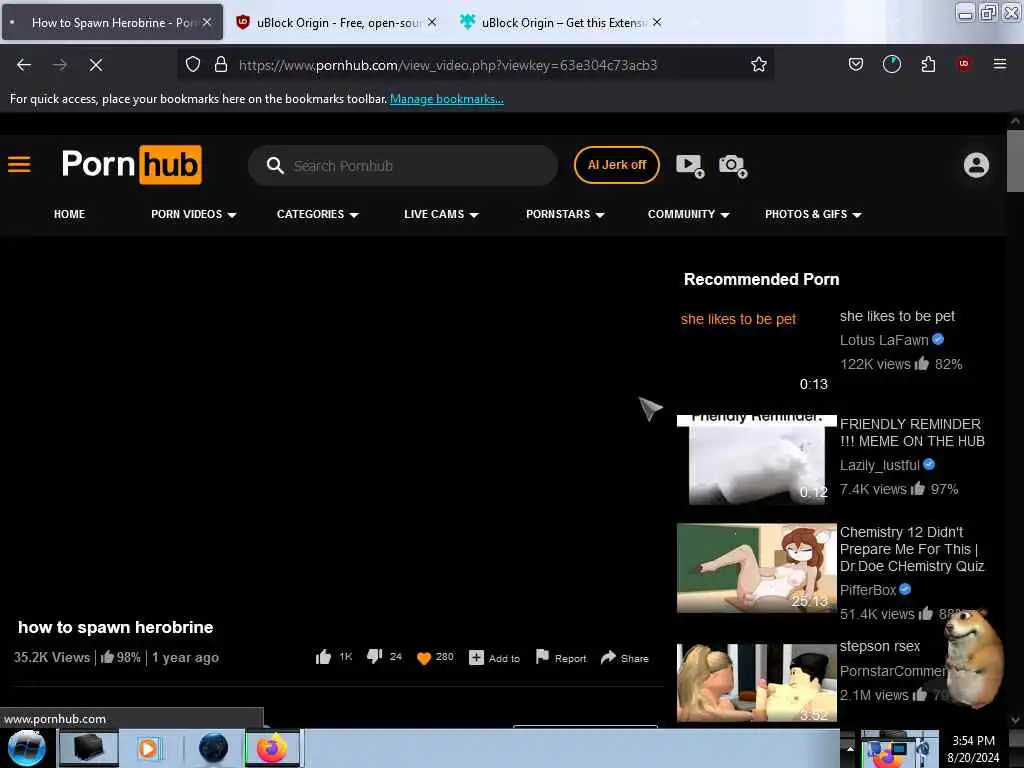Image resolution: width=1024 pixels, height=768 pixels.
Task: Bookmark this page with the star icon
Action: tap(758, 64)
